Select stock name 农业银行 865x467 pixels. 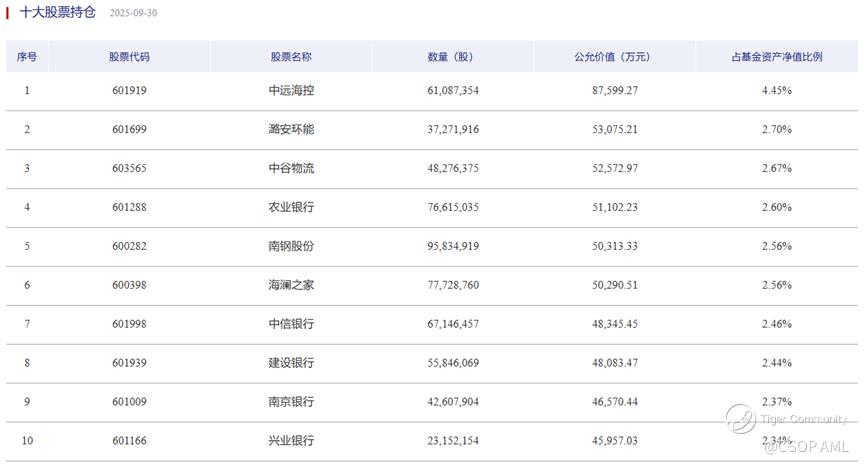[291, 207]
